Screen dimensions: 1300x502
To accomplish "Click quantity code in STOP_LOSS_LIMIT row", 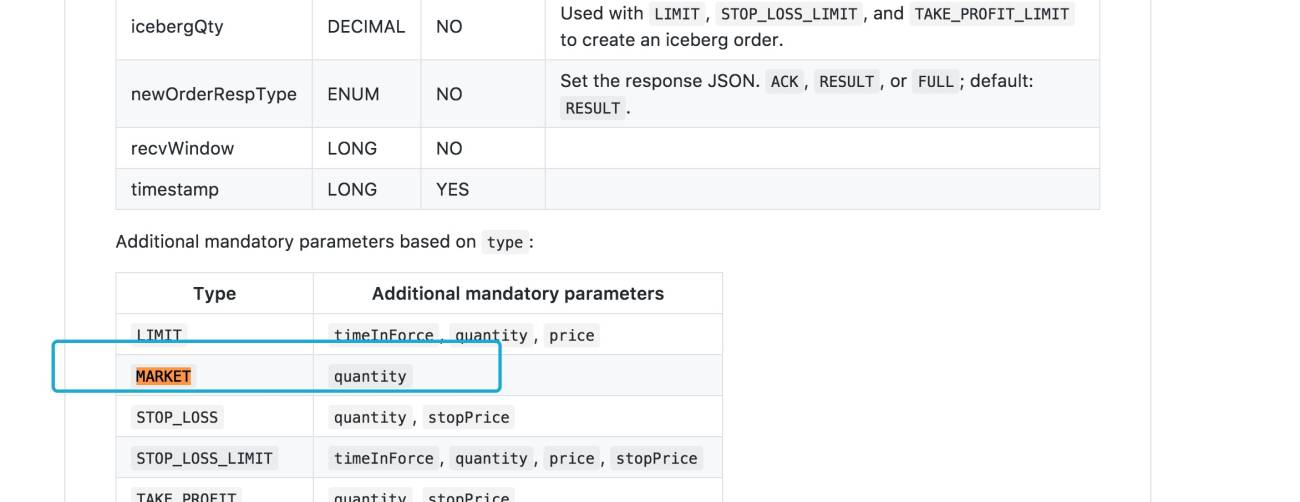I will click(491, 458).
